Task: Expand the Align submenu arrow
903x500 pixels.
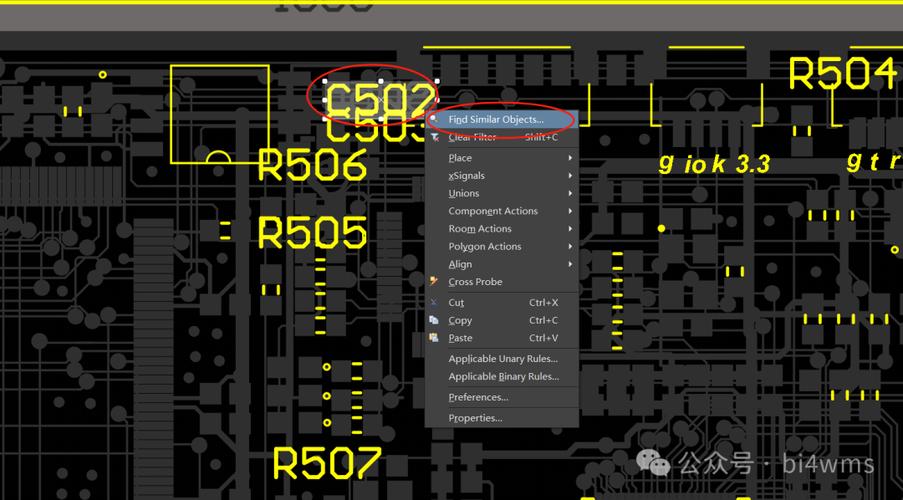Action: click(x=570, y=264)
